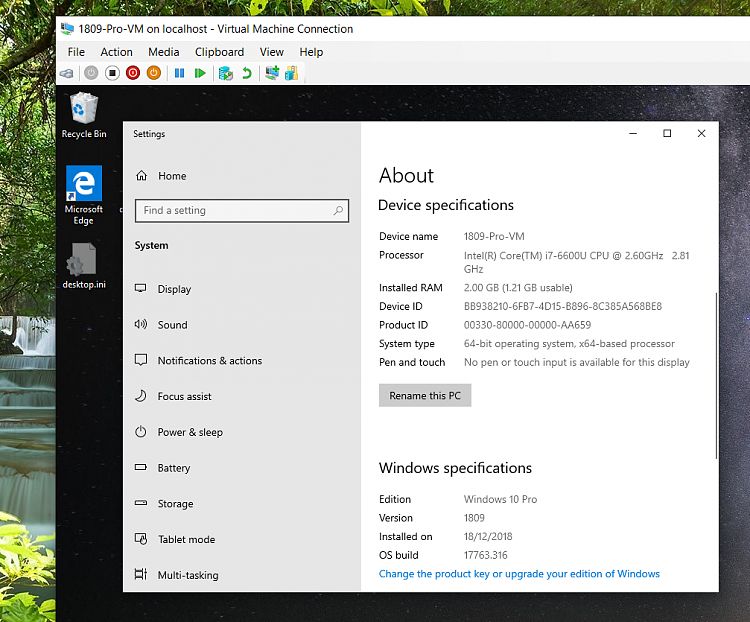Image resolution: width=750 pixels, height=622 pixels.
Task: Minimize the Settings window
Action: pyautogui.click(x=633, y=133)
